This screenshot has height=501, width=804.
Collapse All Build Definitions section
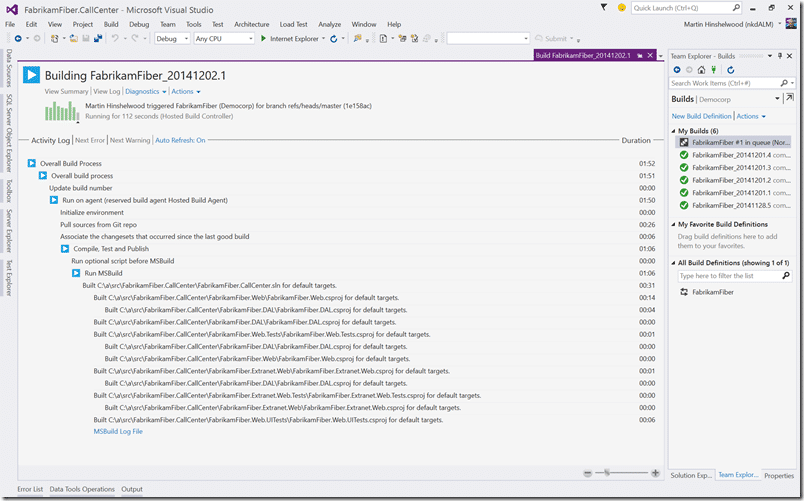click(x=673, y=263)
